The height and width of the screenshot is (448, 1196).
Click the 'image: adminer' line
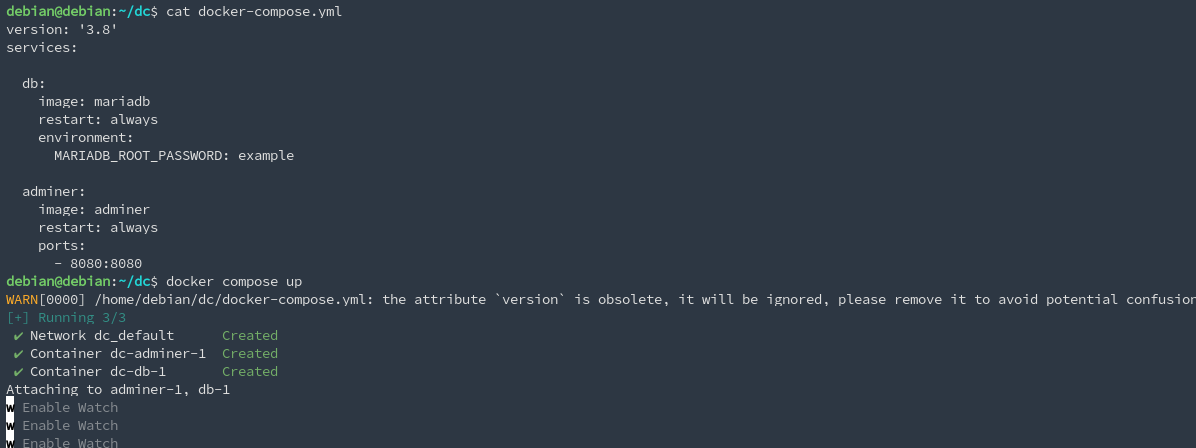(94, 210)
